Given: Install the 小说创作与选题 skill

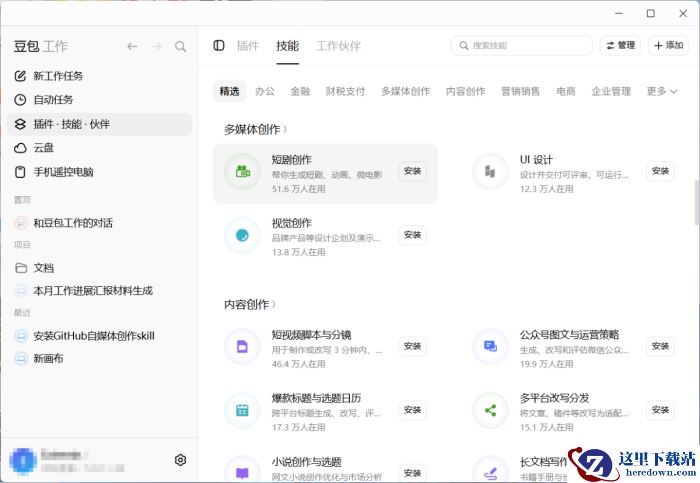Looking at the screenshot, I should click(412, 473).
